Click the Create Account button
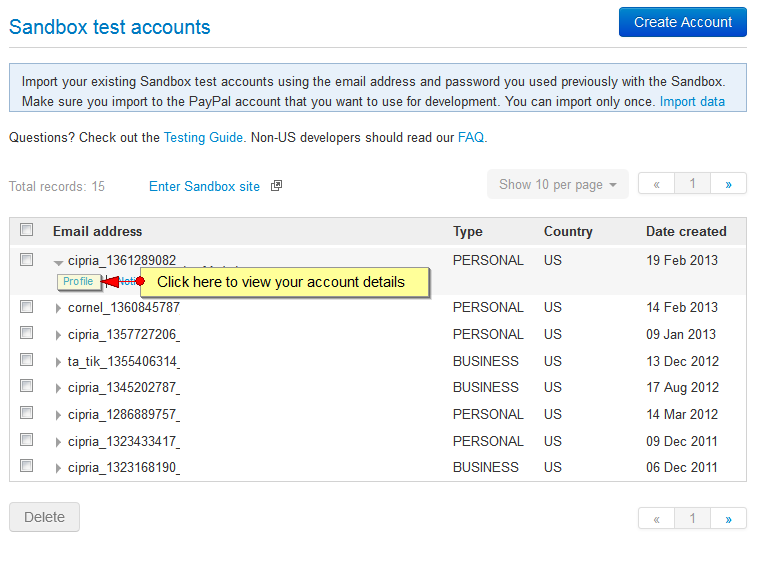The image size is (758, 561). [683, 22]
